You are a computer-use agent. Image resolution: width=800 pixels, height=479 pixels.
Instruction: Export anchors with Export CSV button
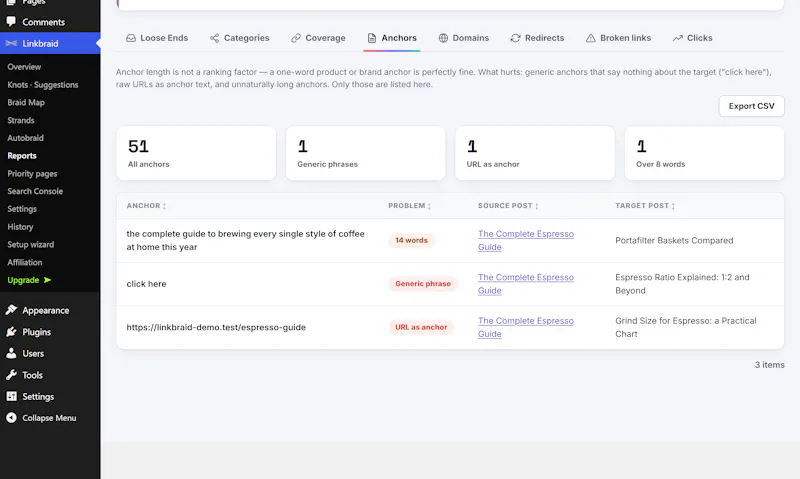(751, 106)
